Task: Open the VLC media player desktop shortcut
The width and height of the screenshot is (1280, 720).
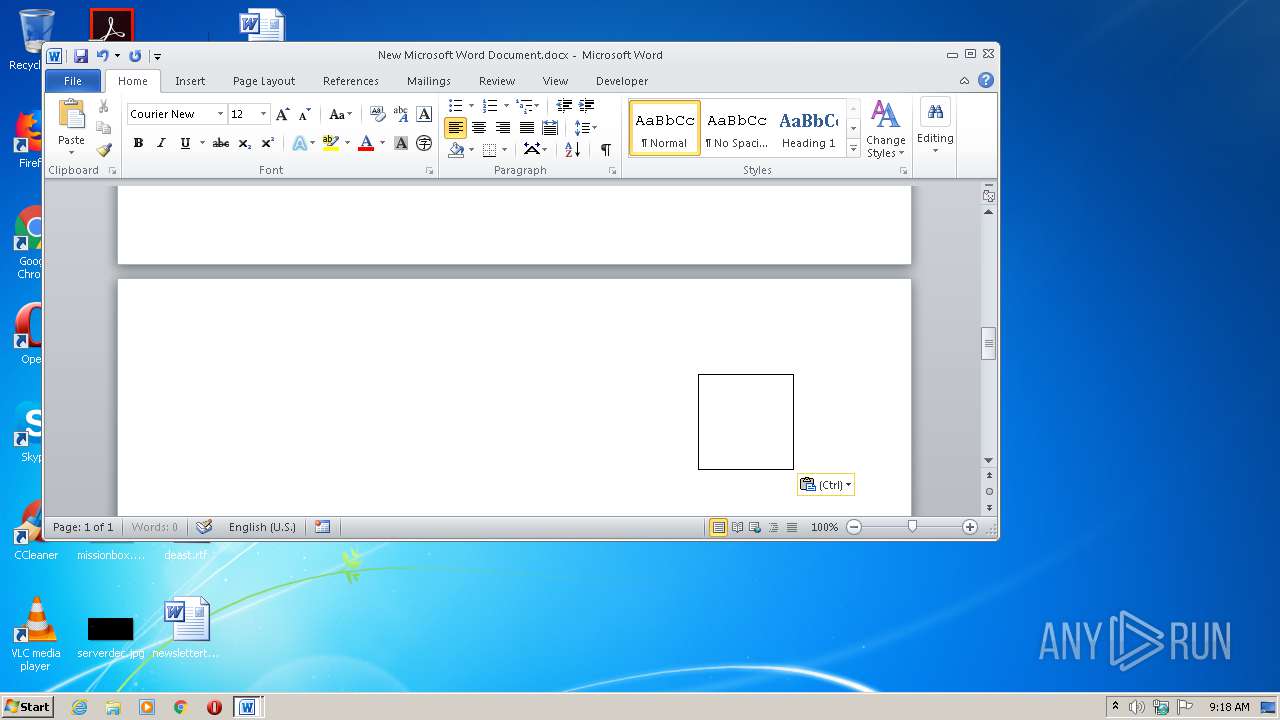Action: click(36, 634)
